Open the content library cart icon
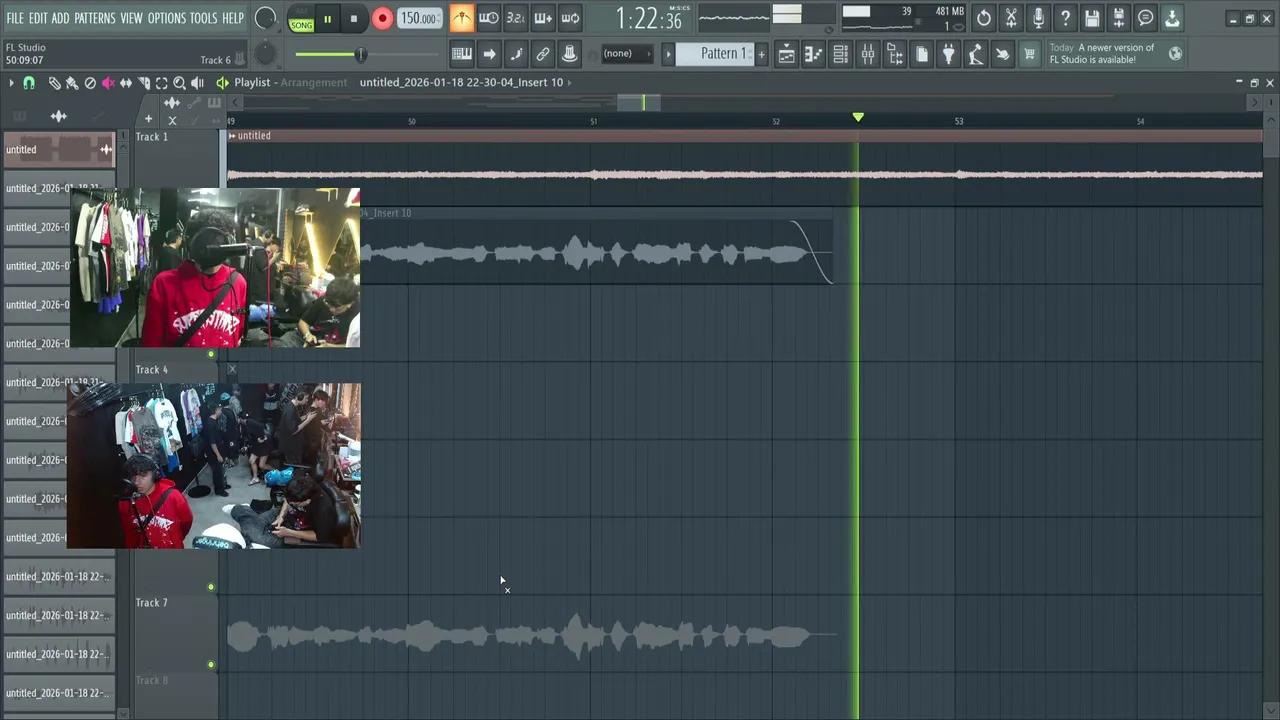The image size is (1280, 720). tap(1029, 54)
